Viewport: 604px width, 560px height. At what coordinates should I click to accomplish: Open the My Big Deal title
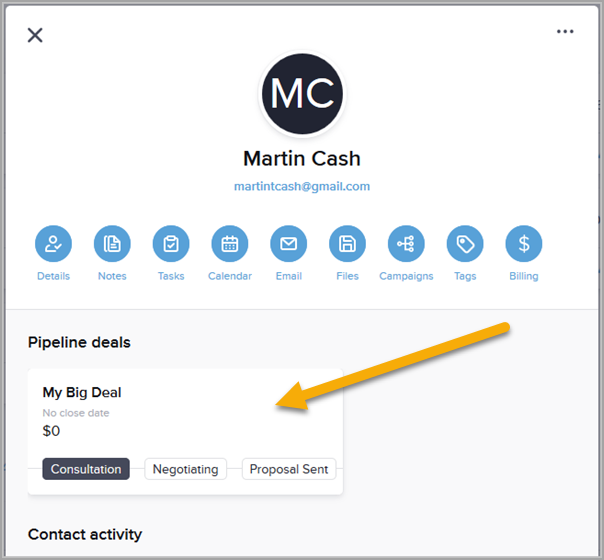82,392
